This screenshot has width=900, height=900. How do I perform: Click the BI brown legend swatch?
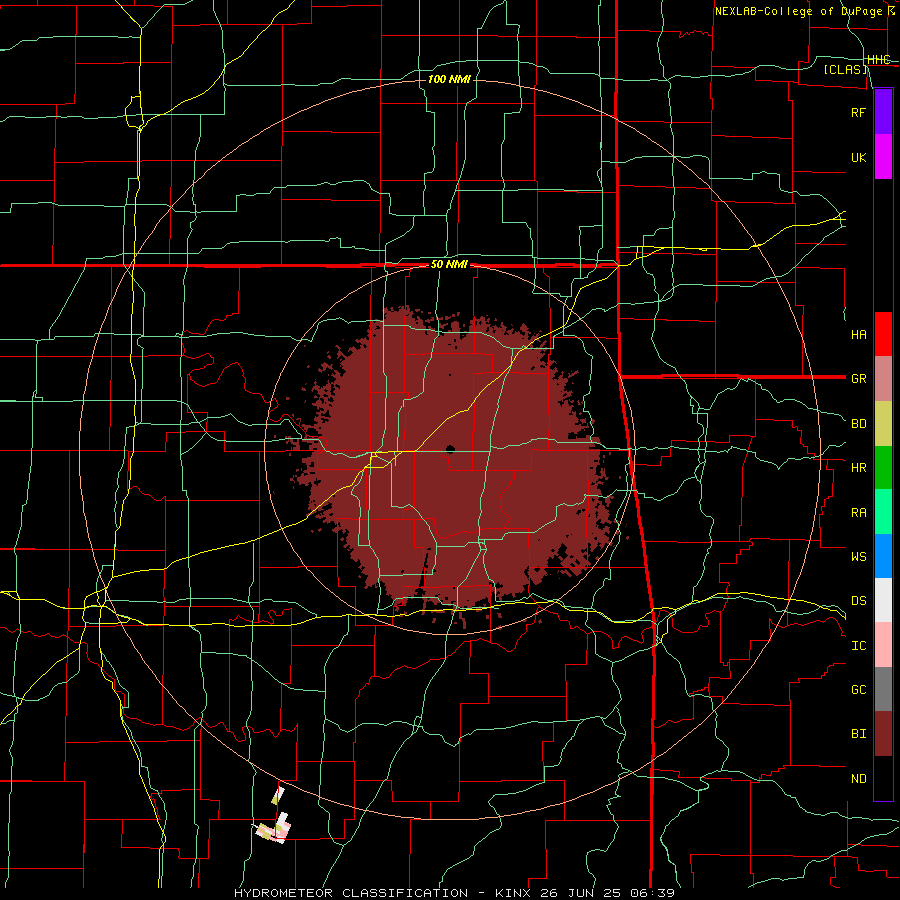[883, 734]
